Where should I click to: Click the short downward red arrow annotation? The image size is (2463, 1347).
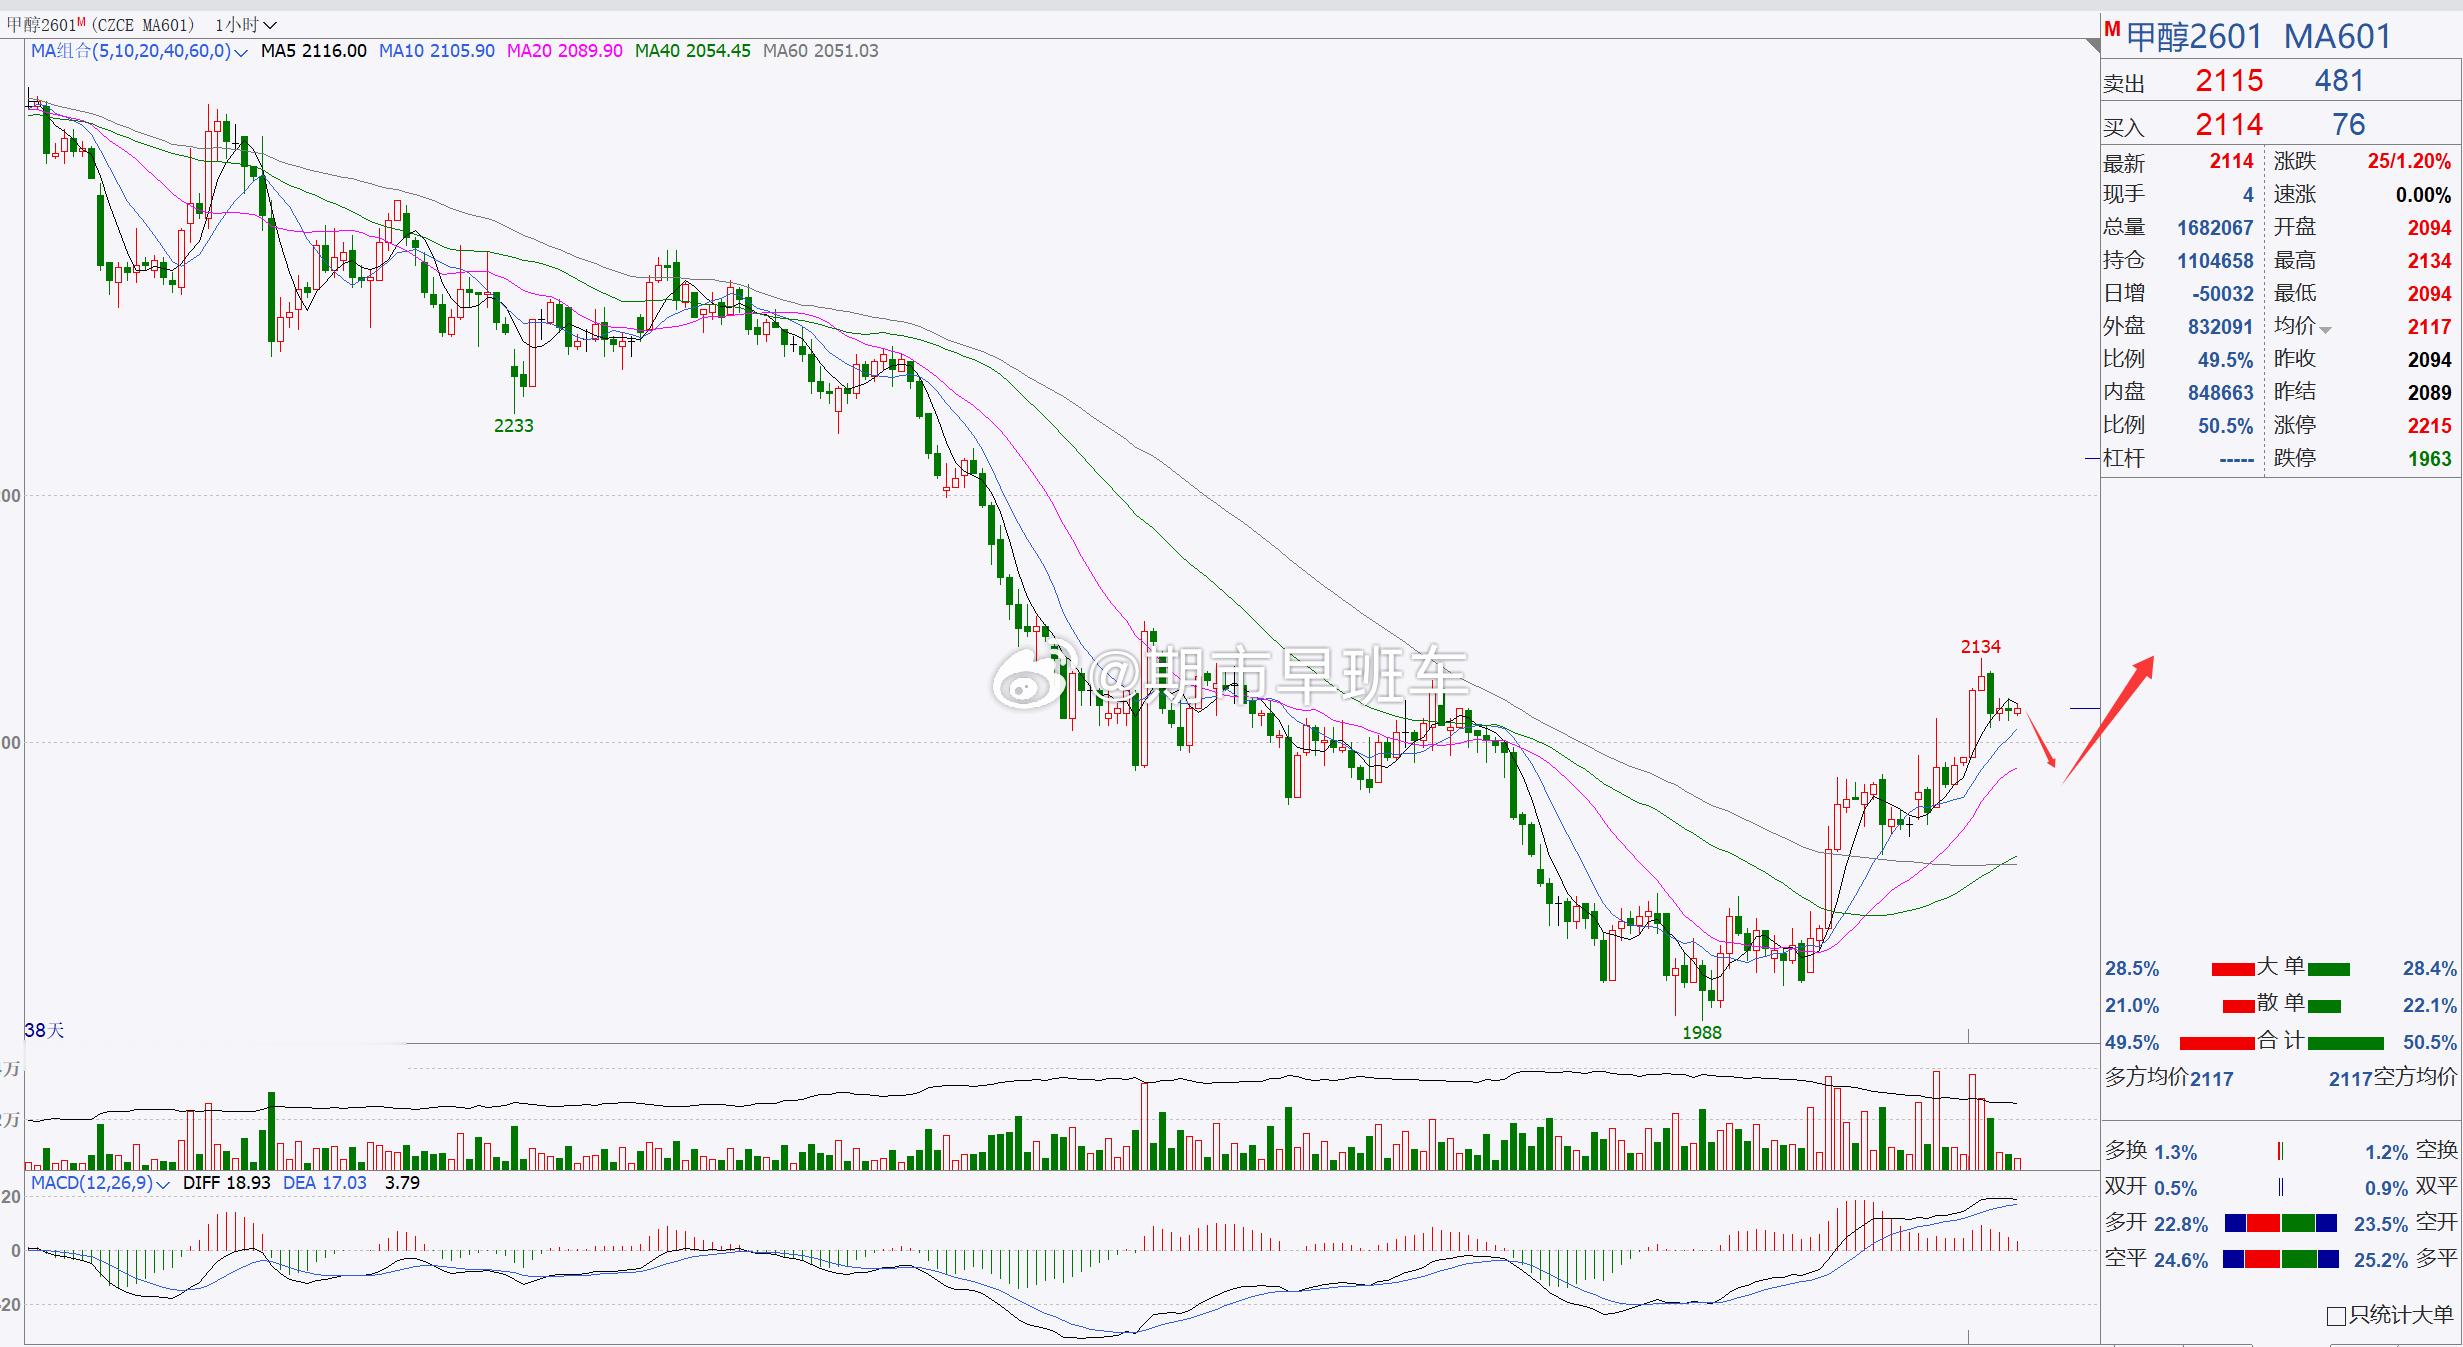click(x=2042, y=738)
